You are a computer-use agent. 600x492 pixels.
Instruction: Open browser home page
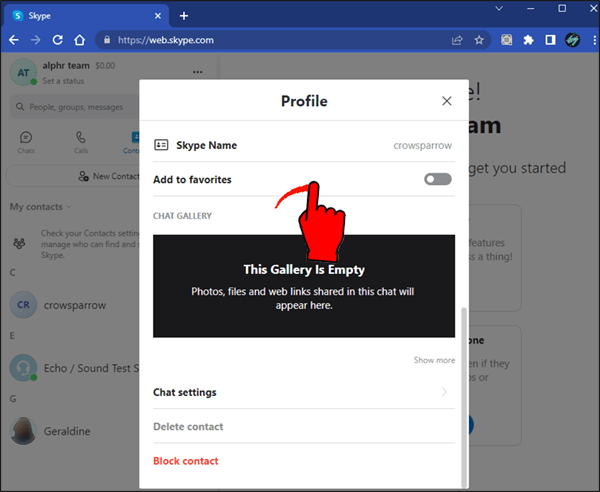[80, 40]
